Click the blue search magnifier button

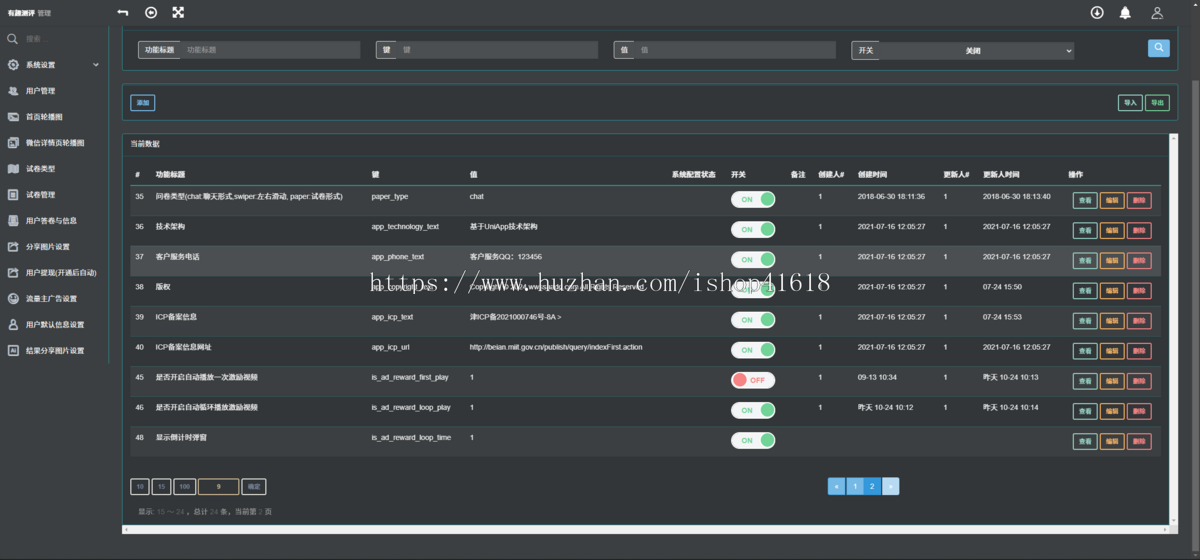[x=1158, y=48]
